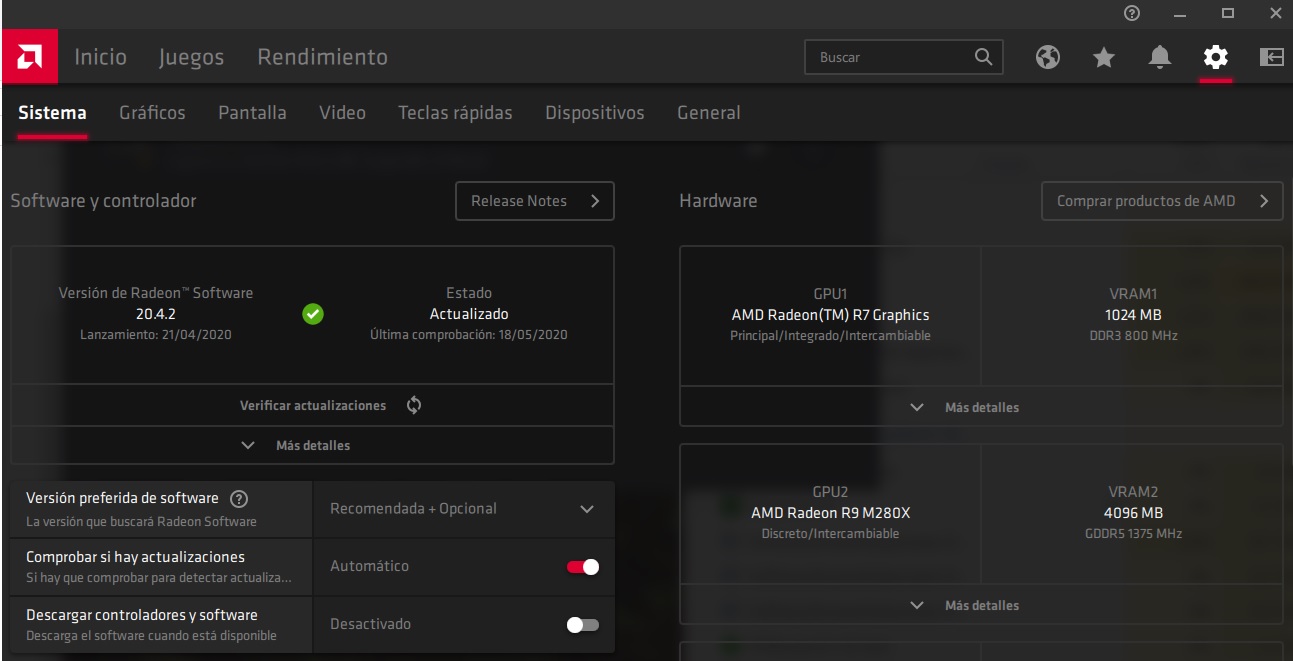Open the web browser globe icon
Viewport: 1293px width, 661px height.
click(1047, 57)
